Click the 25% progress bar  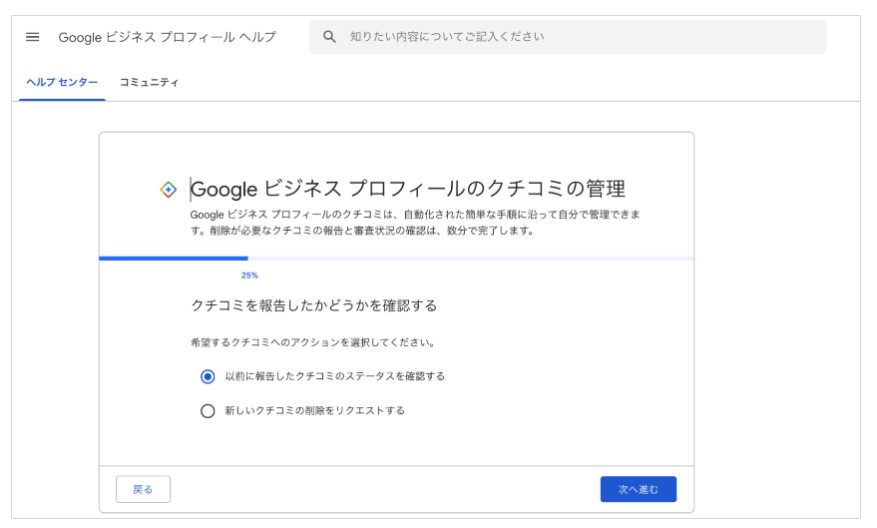point(397,258)
